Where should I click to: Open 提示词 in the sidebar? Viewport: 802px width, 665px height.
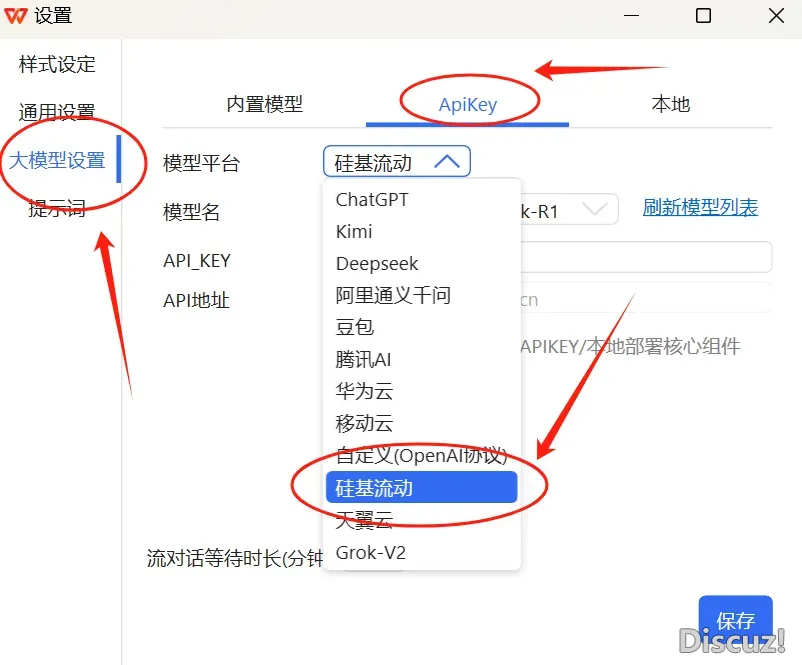click(x=57, y=208)
